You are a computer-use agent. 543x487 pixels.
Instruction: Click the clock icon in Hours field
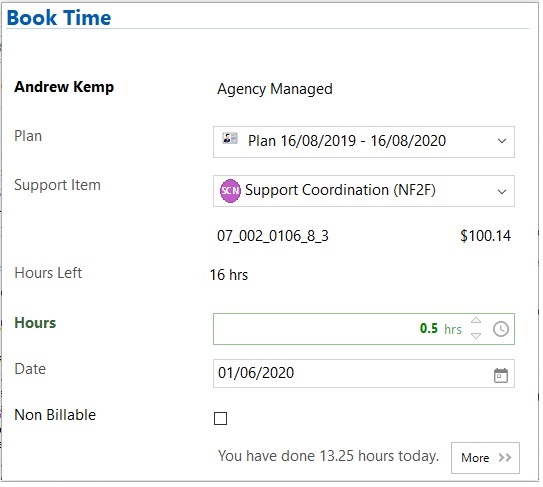pyautogui.click(x=500, y=329)
